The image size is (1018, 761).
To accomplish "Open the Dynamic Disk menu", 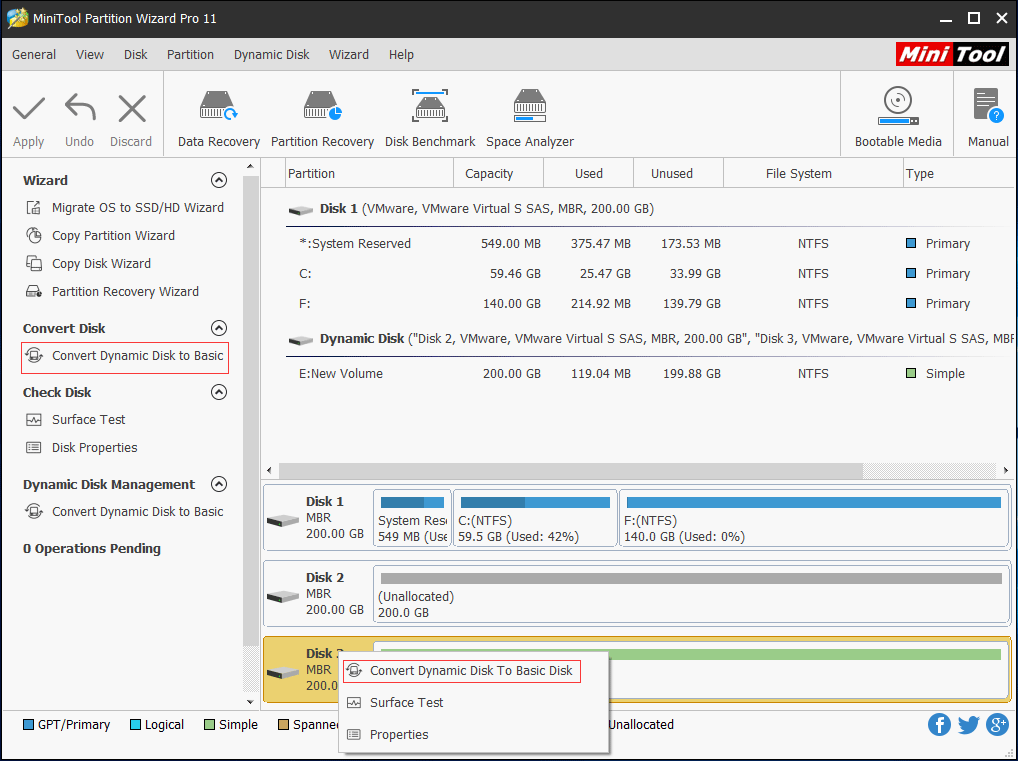I will (271, 54).
